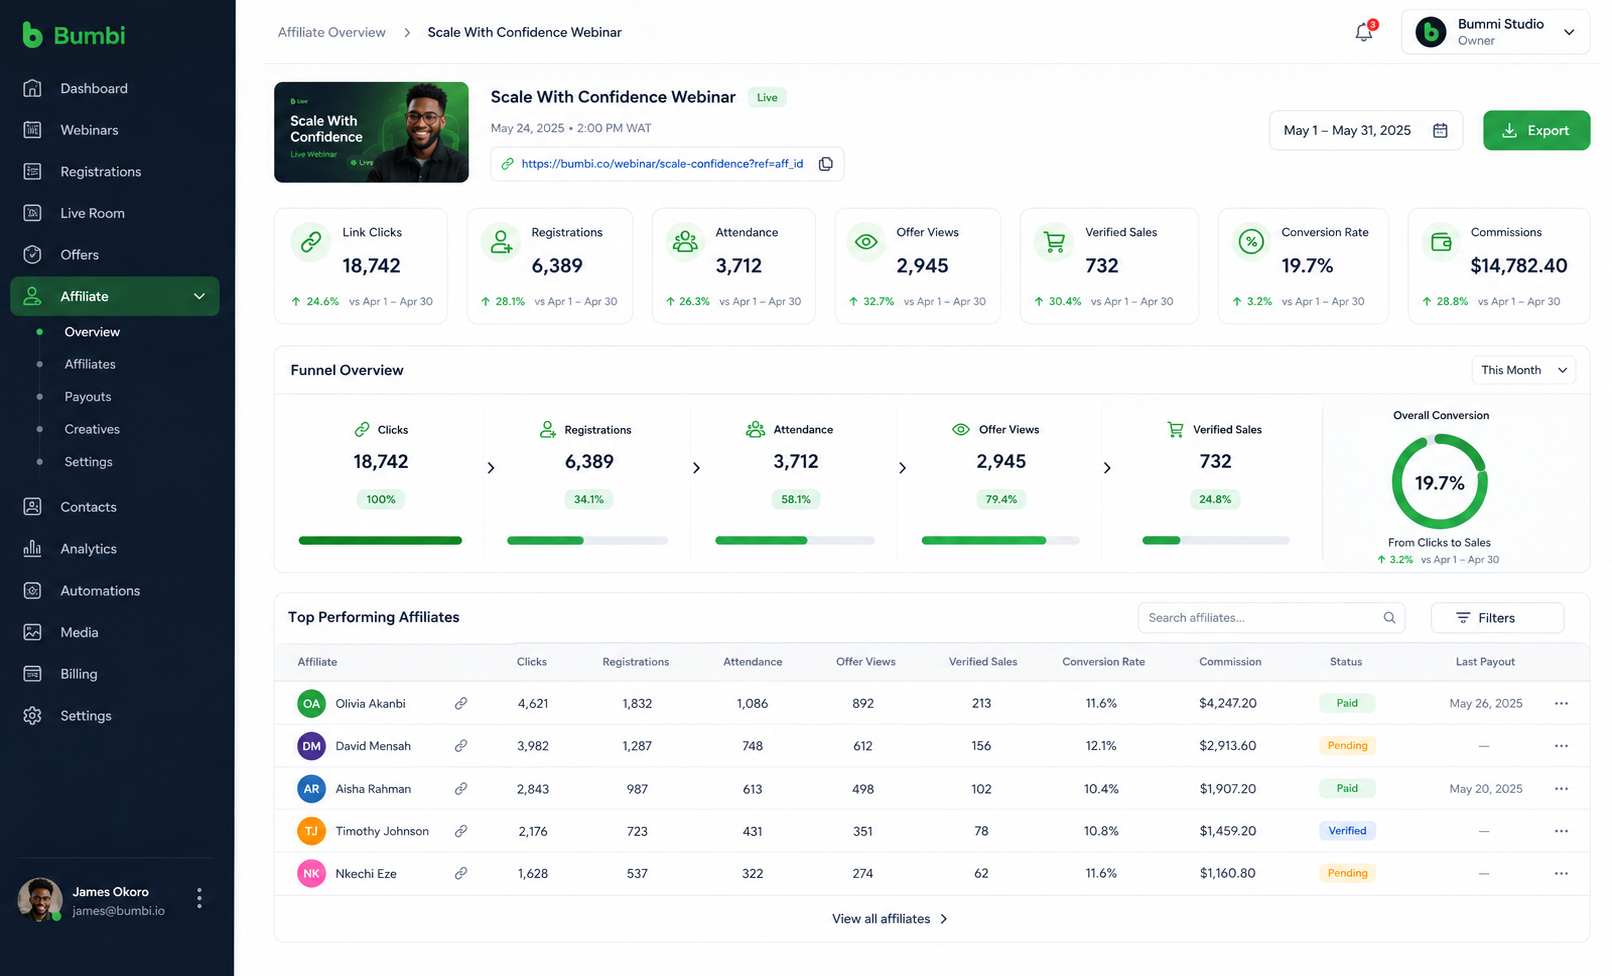Select Overview under Affiliate
The height and width of the screenshot is (976, 1612).
[92, 332]
